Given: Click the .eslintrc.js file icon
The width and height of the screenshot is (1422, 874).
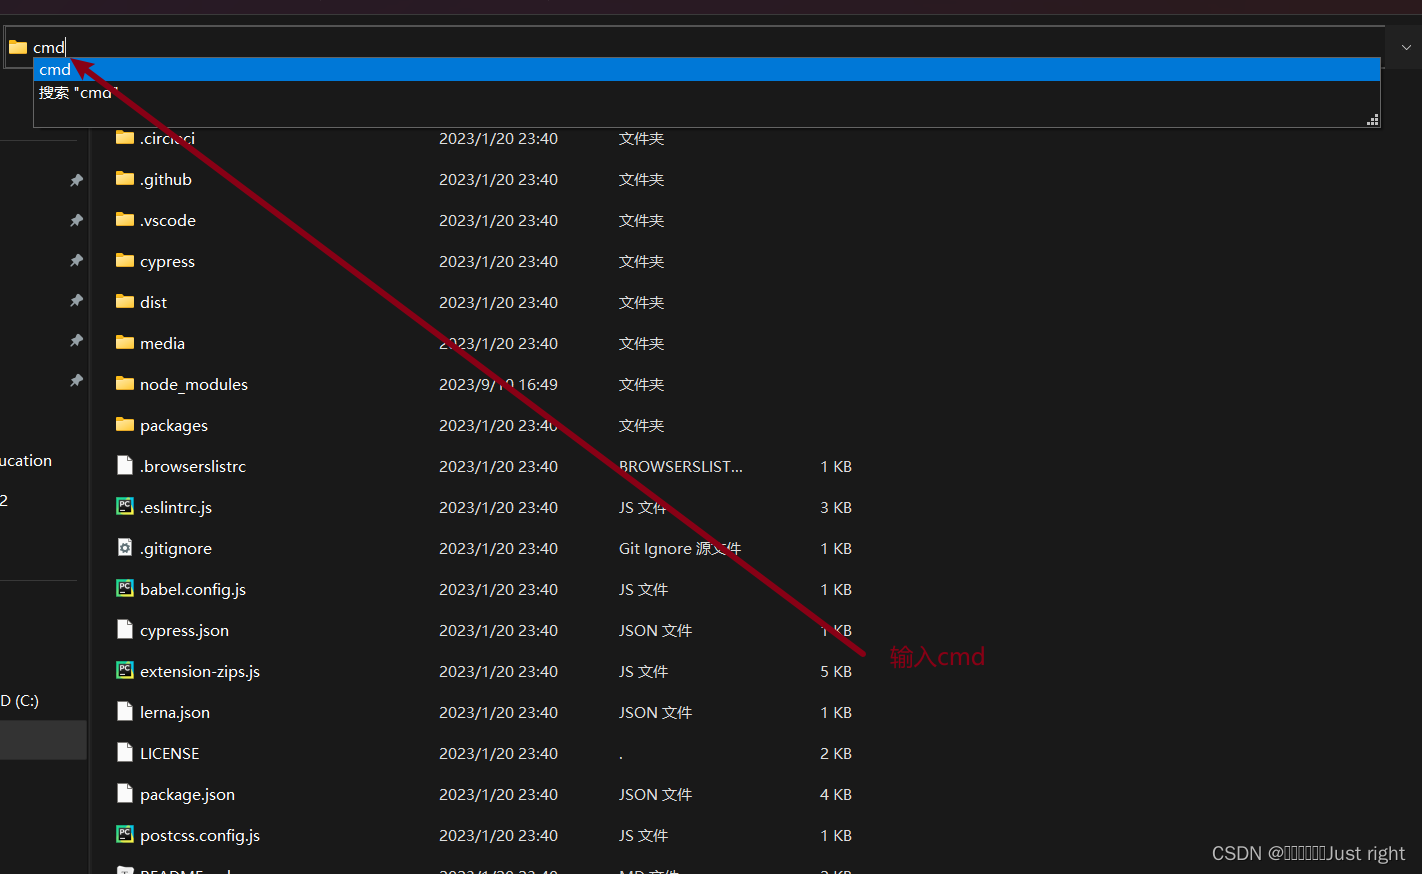Looking at the screenshot, I should pyautogui.click(x=125, y=507).
